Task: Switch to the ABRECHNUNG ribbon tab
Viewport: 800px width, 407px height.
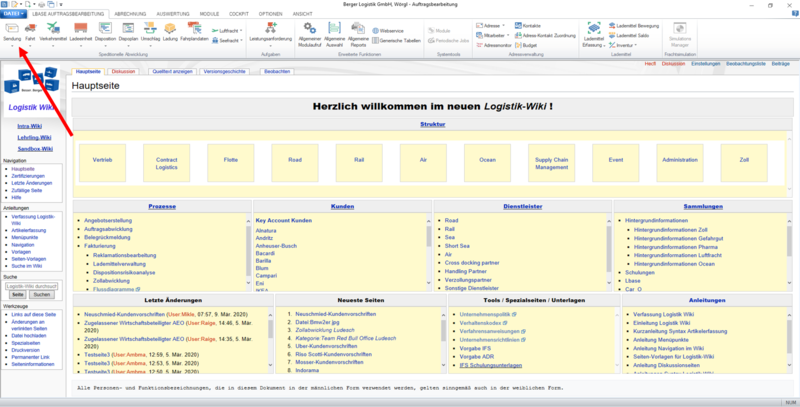Action: coord(130,14)
